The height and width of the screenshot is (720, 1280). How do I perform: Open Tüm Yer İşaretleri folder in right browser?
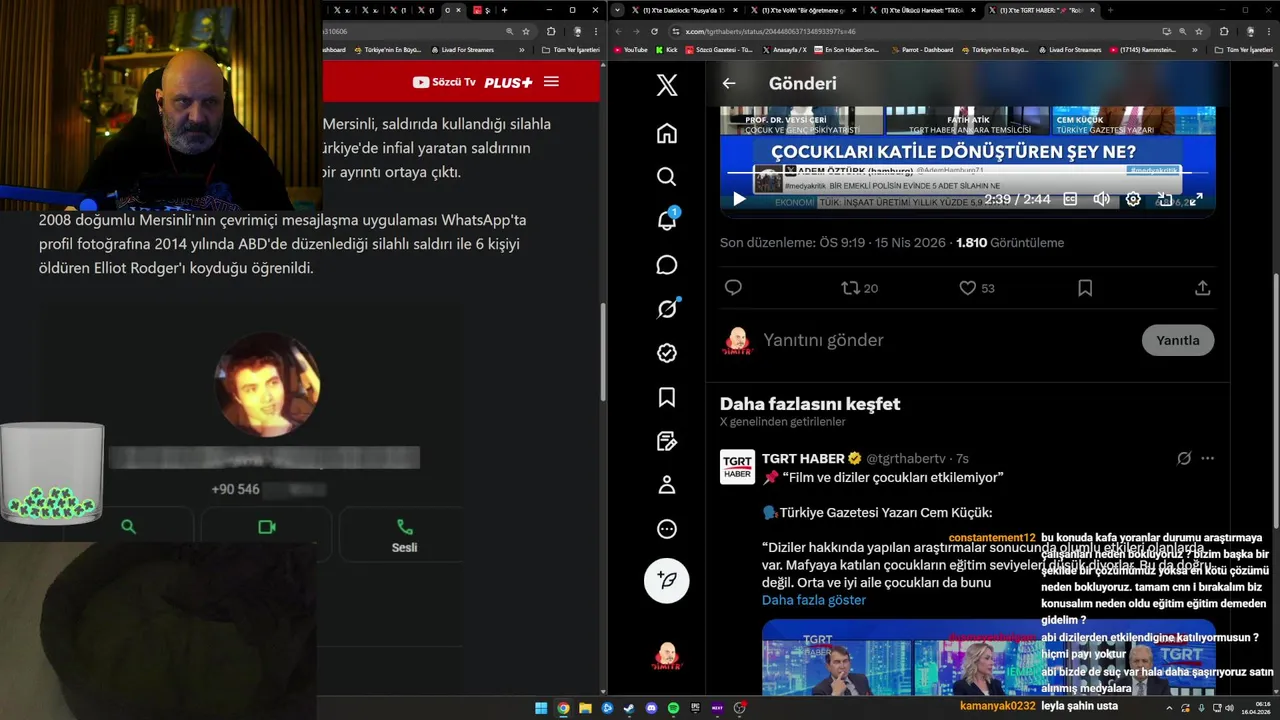tap(1244, 49)
